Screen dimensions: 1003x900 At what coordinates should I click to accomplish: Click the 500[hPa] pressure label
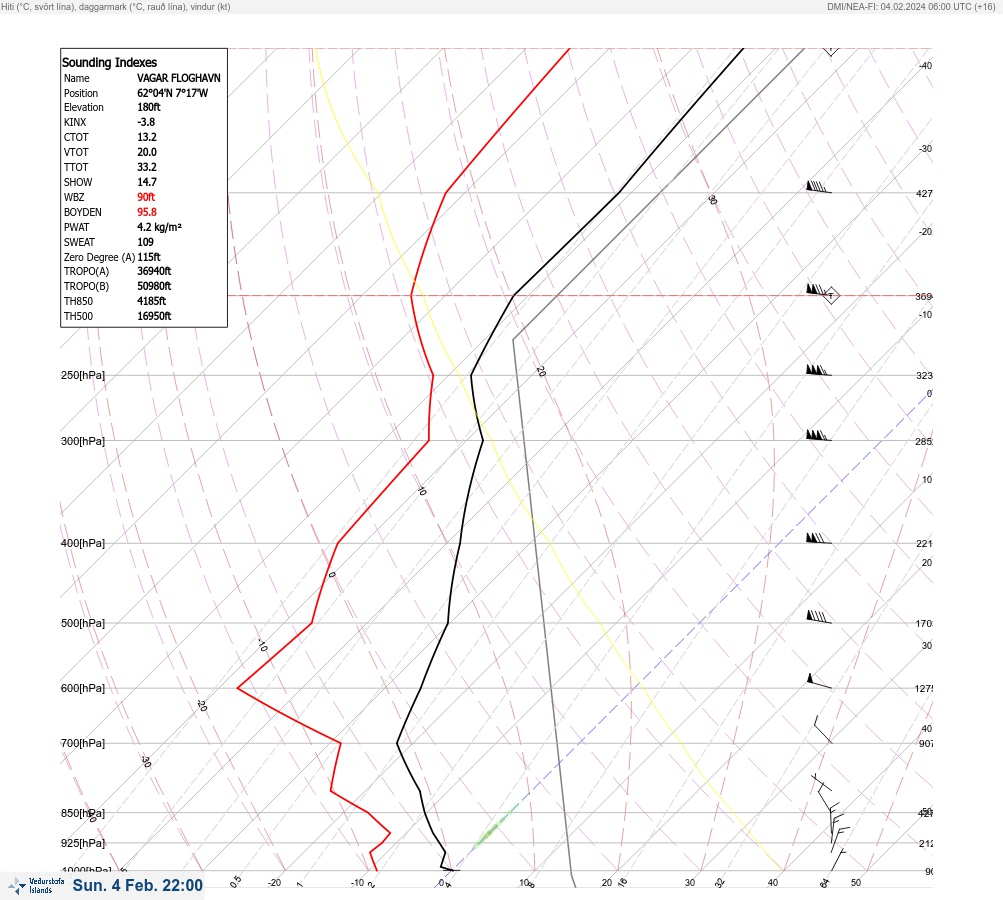pyautogui.click(x=83, y=623)
